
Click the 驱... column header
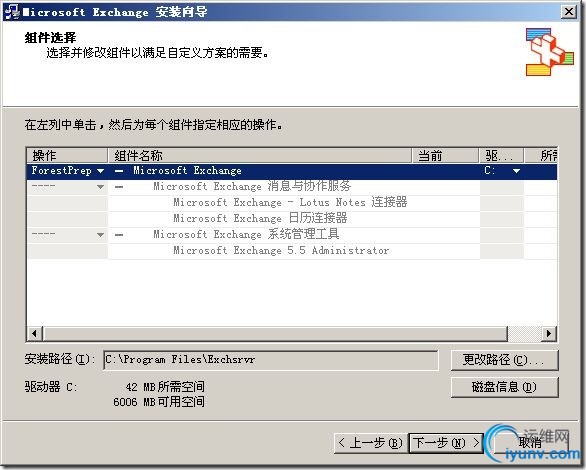[x=502, y=155]
